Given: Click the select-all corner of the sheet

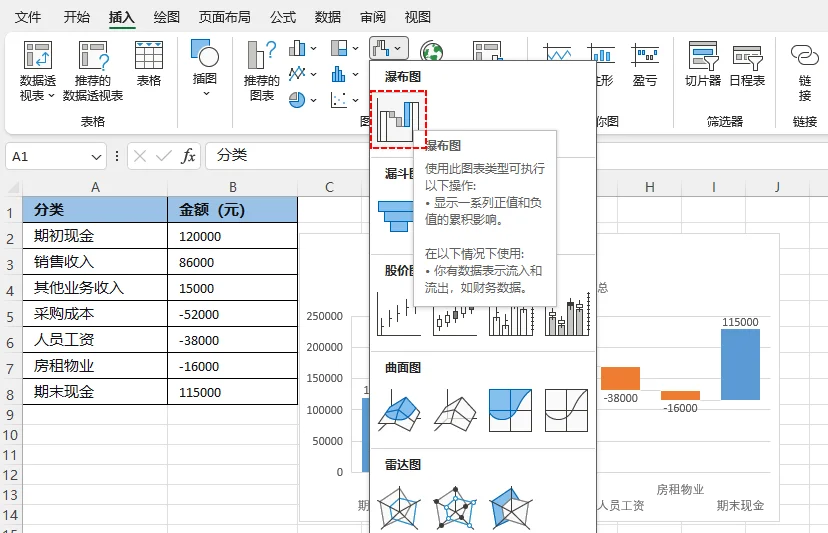Looking at the screenshot, I should click(x=12, y=187).
